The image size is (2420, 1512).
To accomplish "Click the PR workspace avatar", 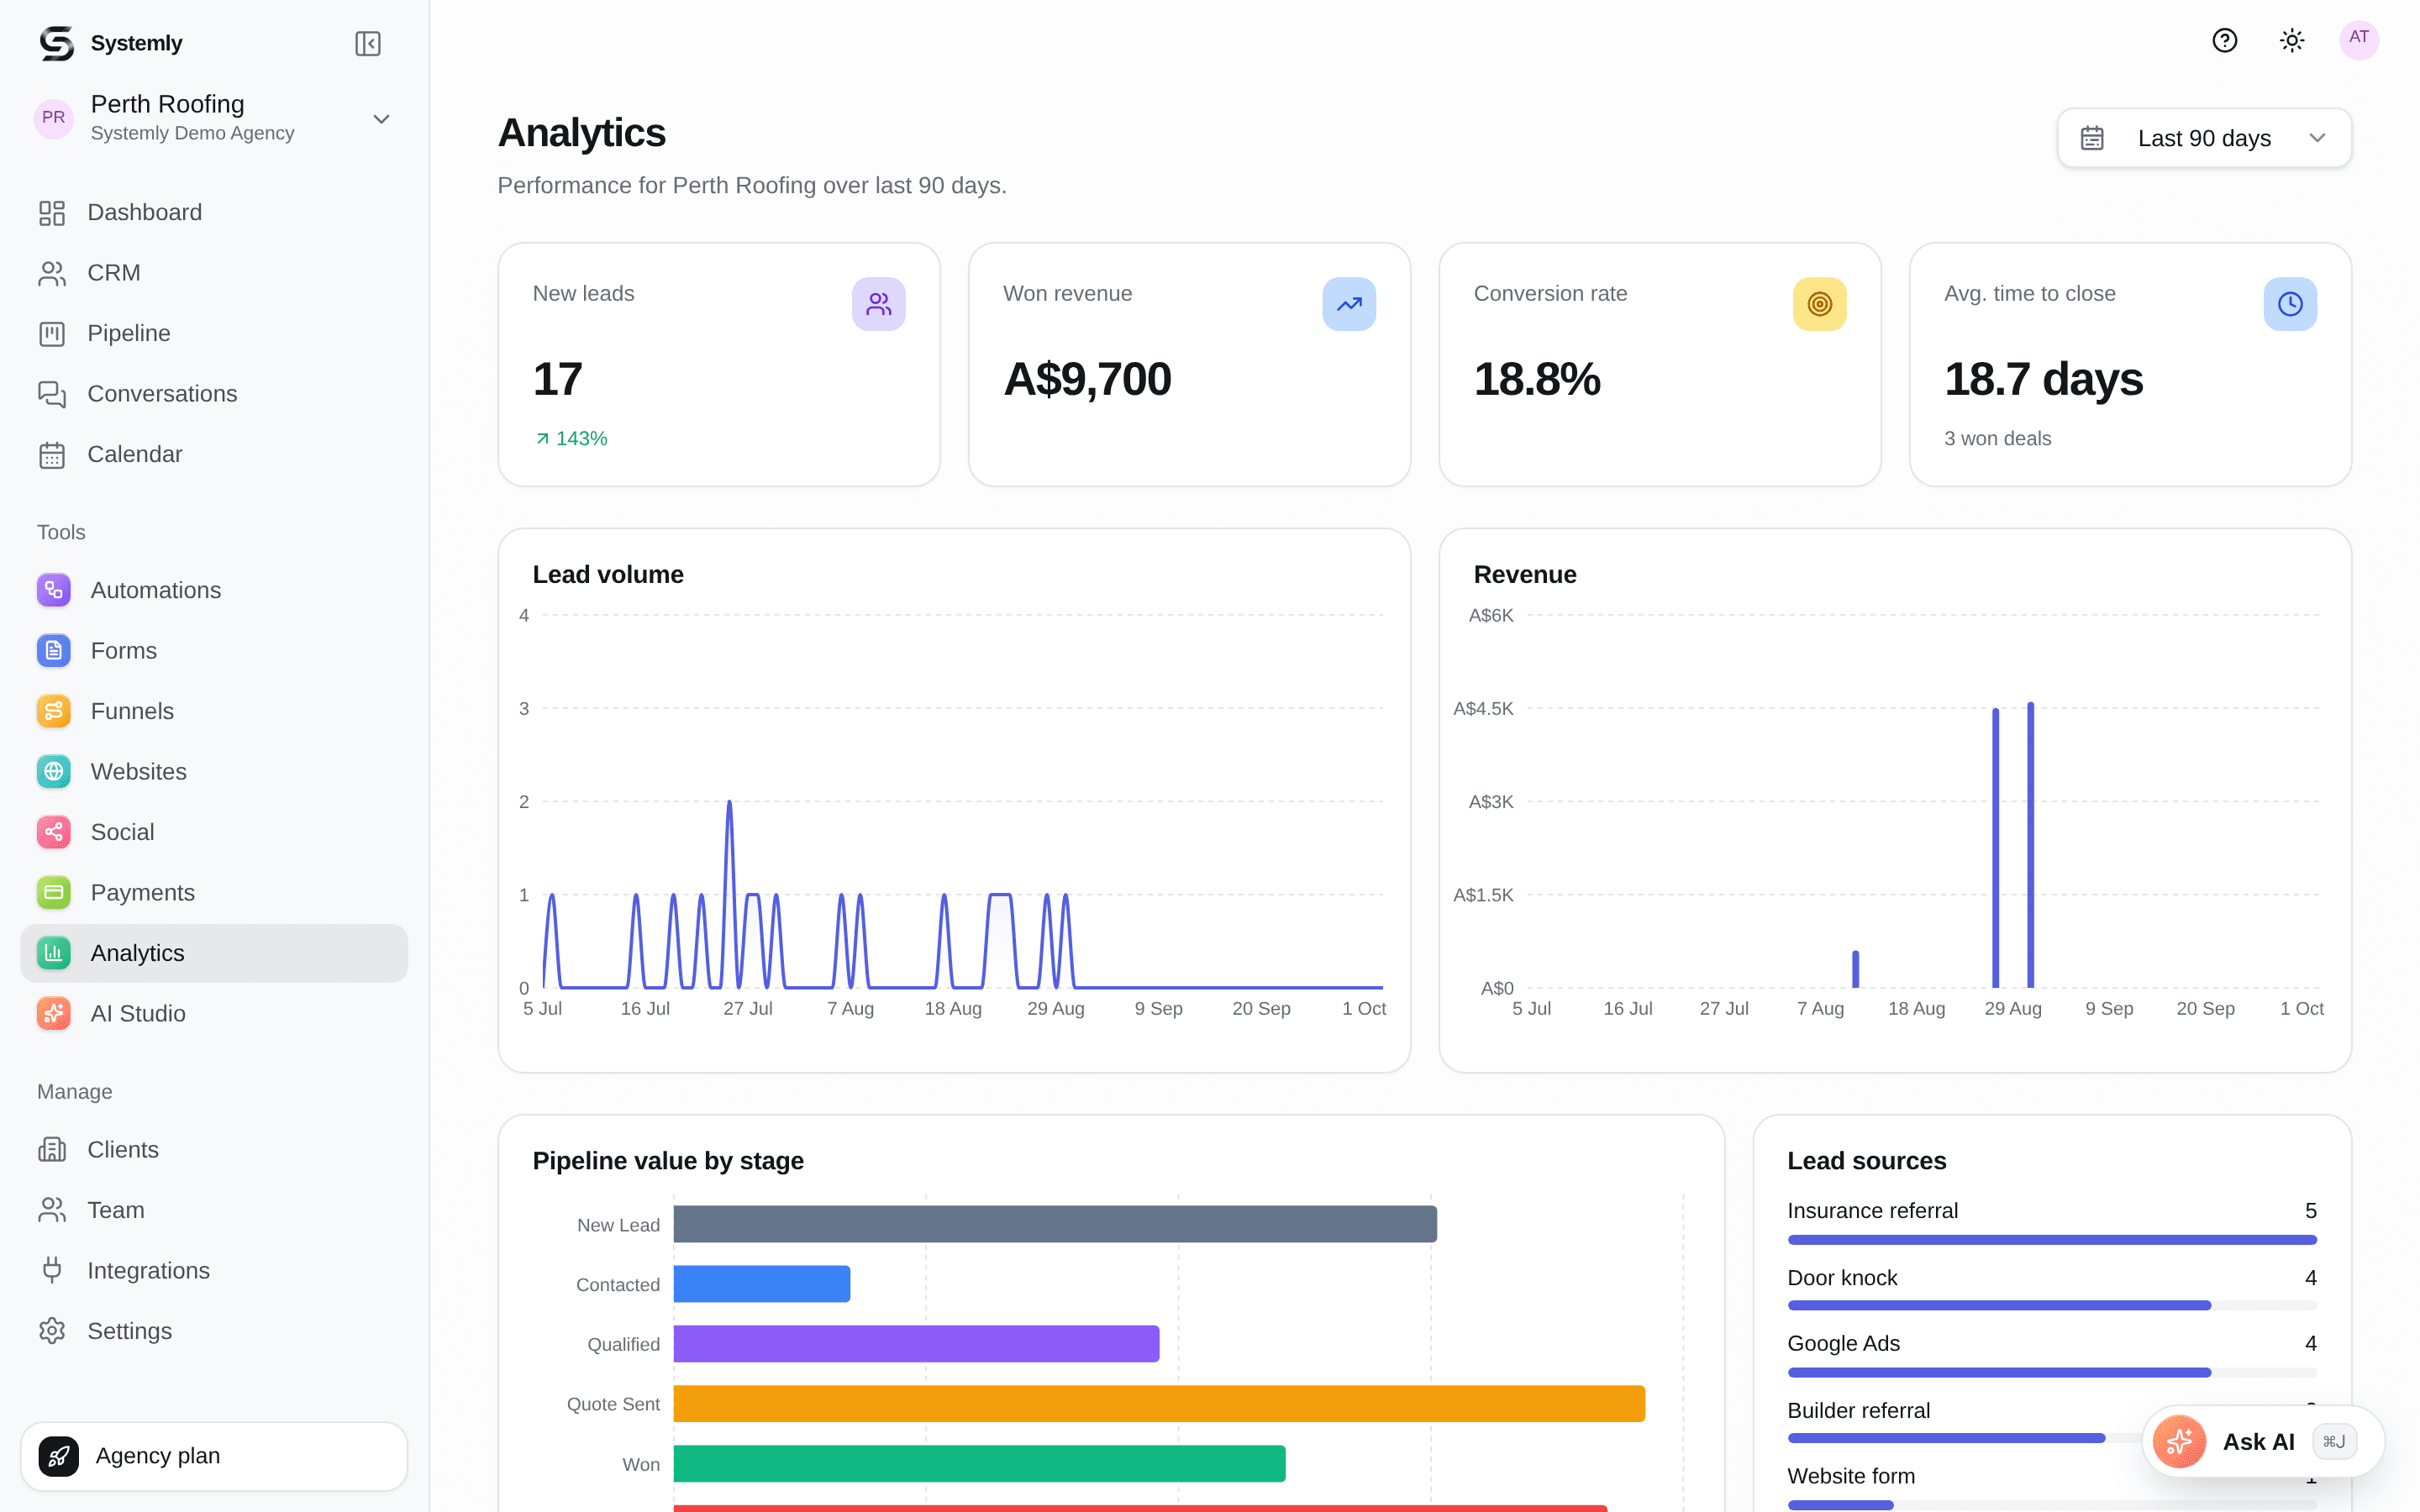I will pyautogui.click(x=54, y=118).
